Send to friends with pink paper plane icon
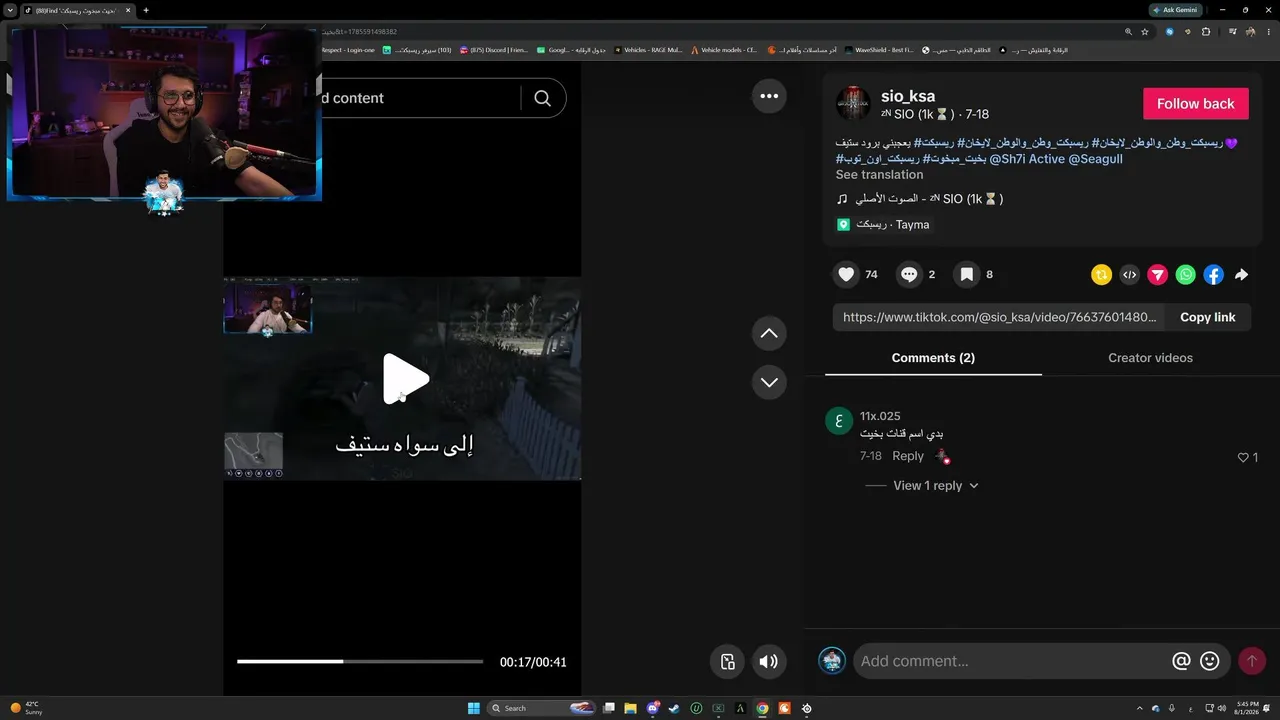 click(x=1157, y=275)
